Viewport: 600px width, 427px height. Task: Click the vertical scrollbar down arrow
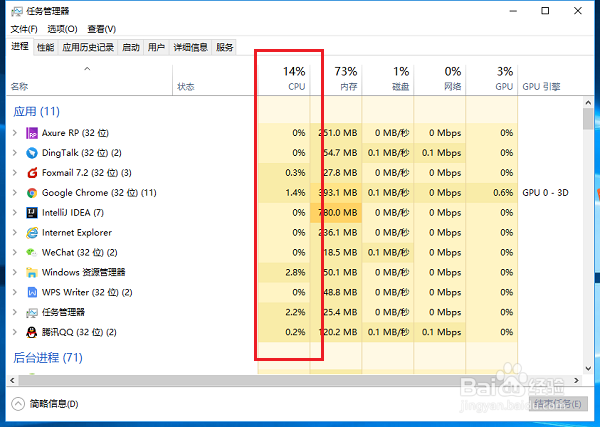pyautogui.click(x=588, y=368)
